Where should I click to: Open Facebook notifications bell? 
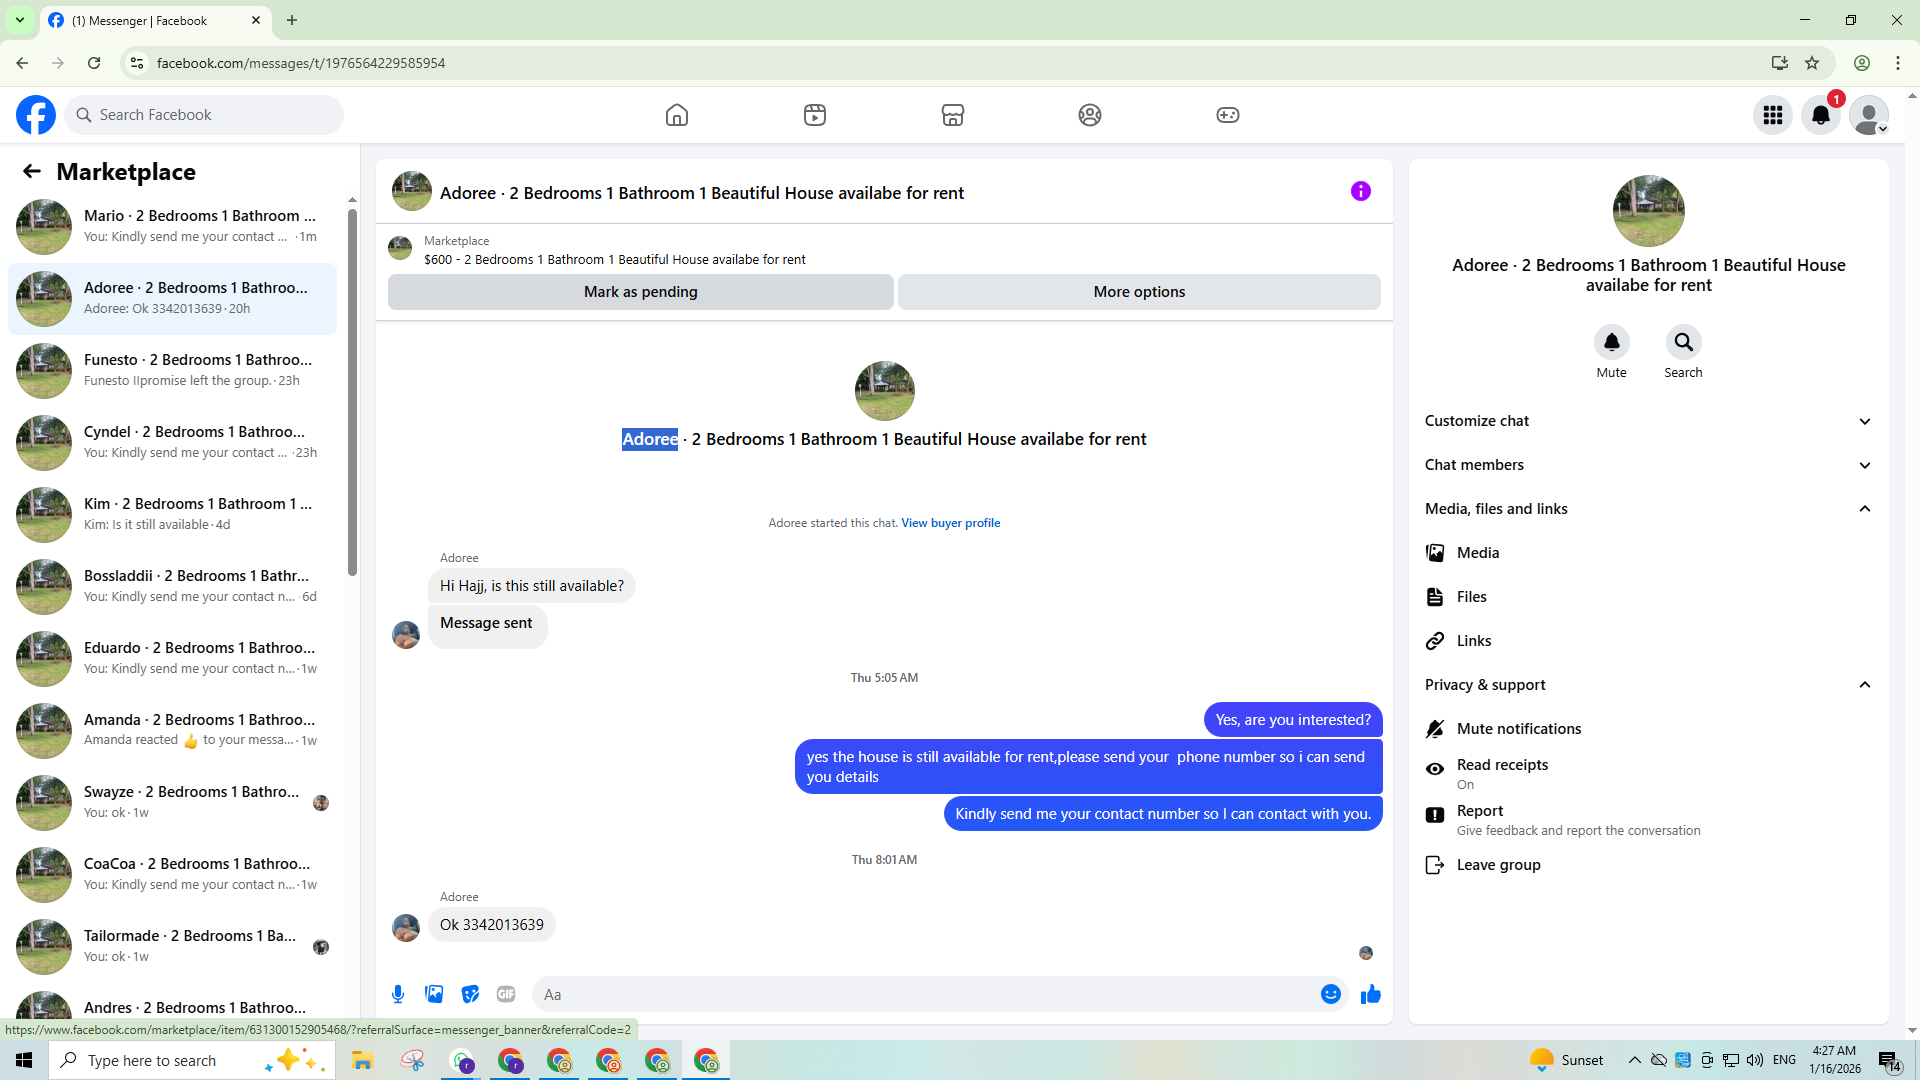point(1821,115)
